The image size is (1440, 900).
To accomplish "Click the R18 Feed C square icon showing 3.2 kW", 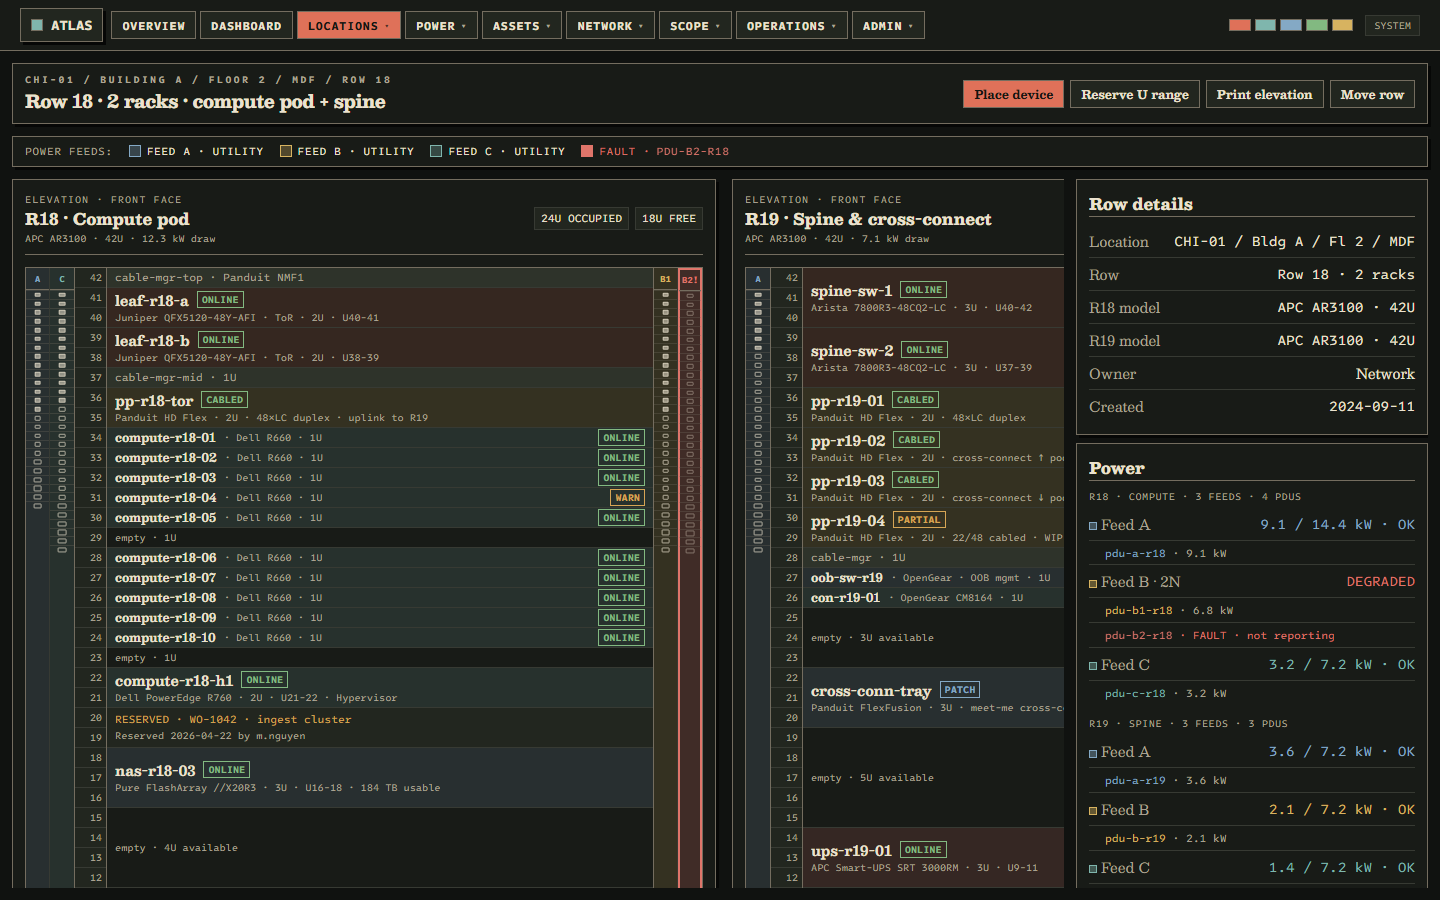I will click(1093, 666).
